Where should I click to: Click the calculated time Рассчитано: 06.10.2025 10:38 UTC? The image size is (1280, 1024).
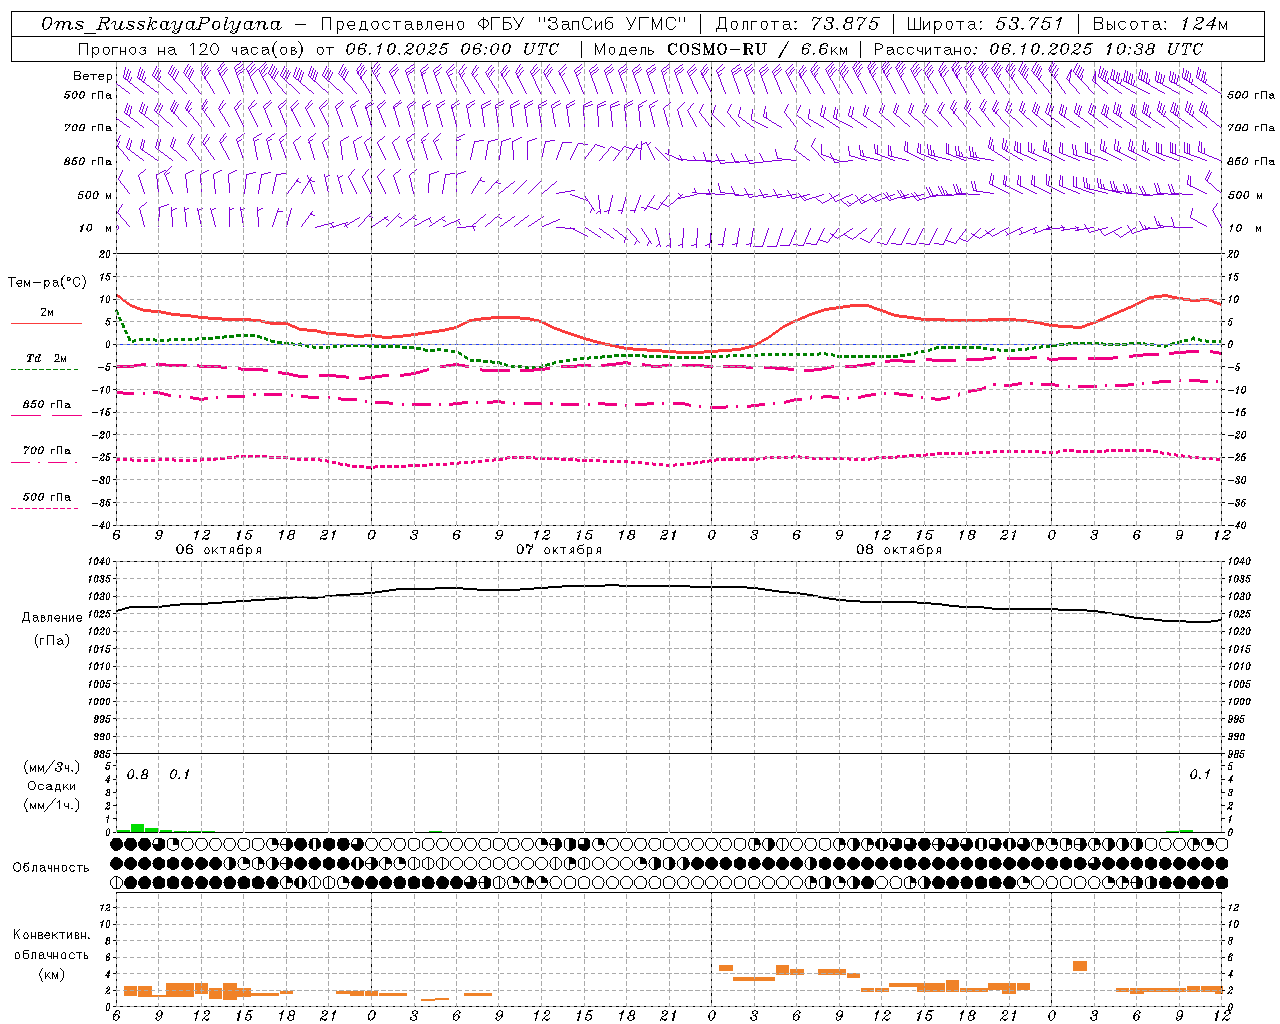coord(1038,49)
